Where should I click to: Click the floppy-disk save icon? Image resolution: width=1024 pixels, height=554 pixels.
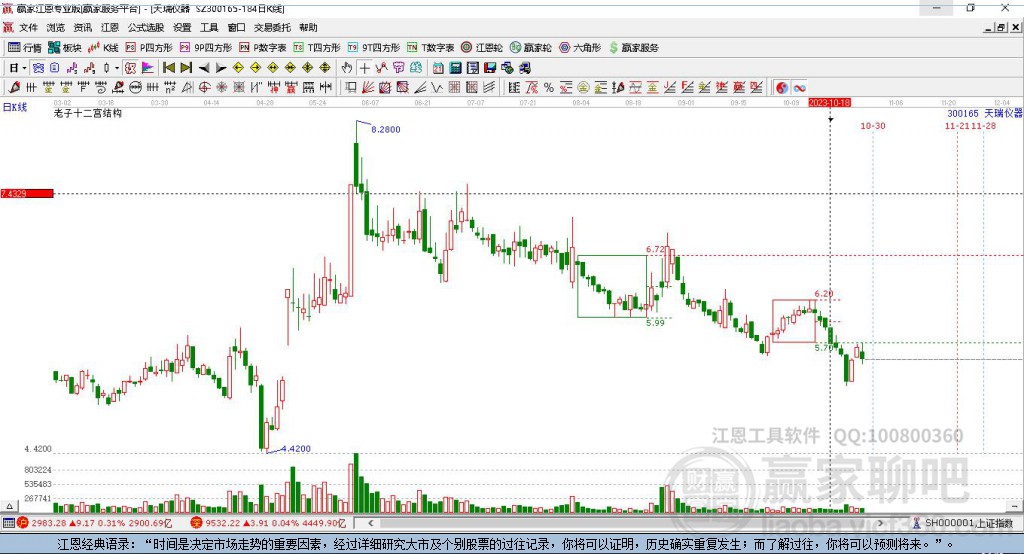[x=490, y=68]
